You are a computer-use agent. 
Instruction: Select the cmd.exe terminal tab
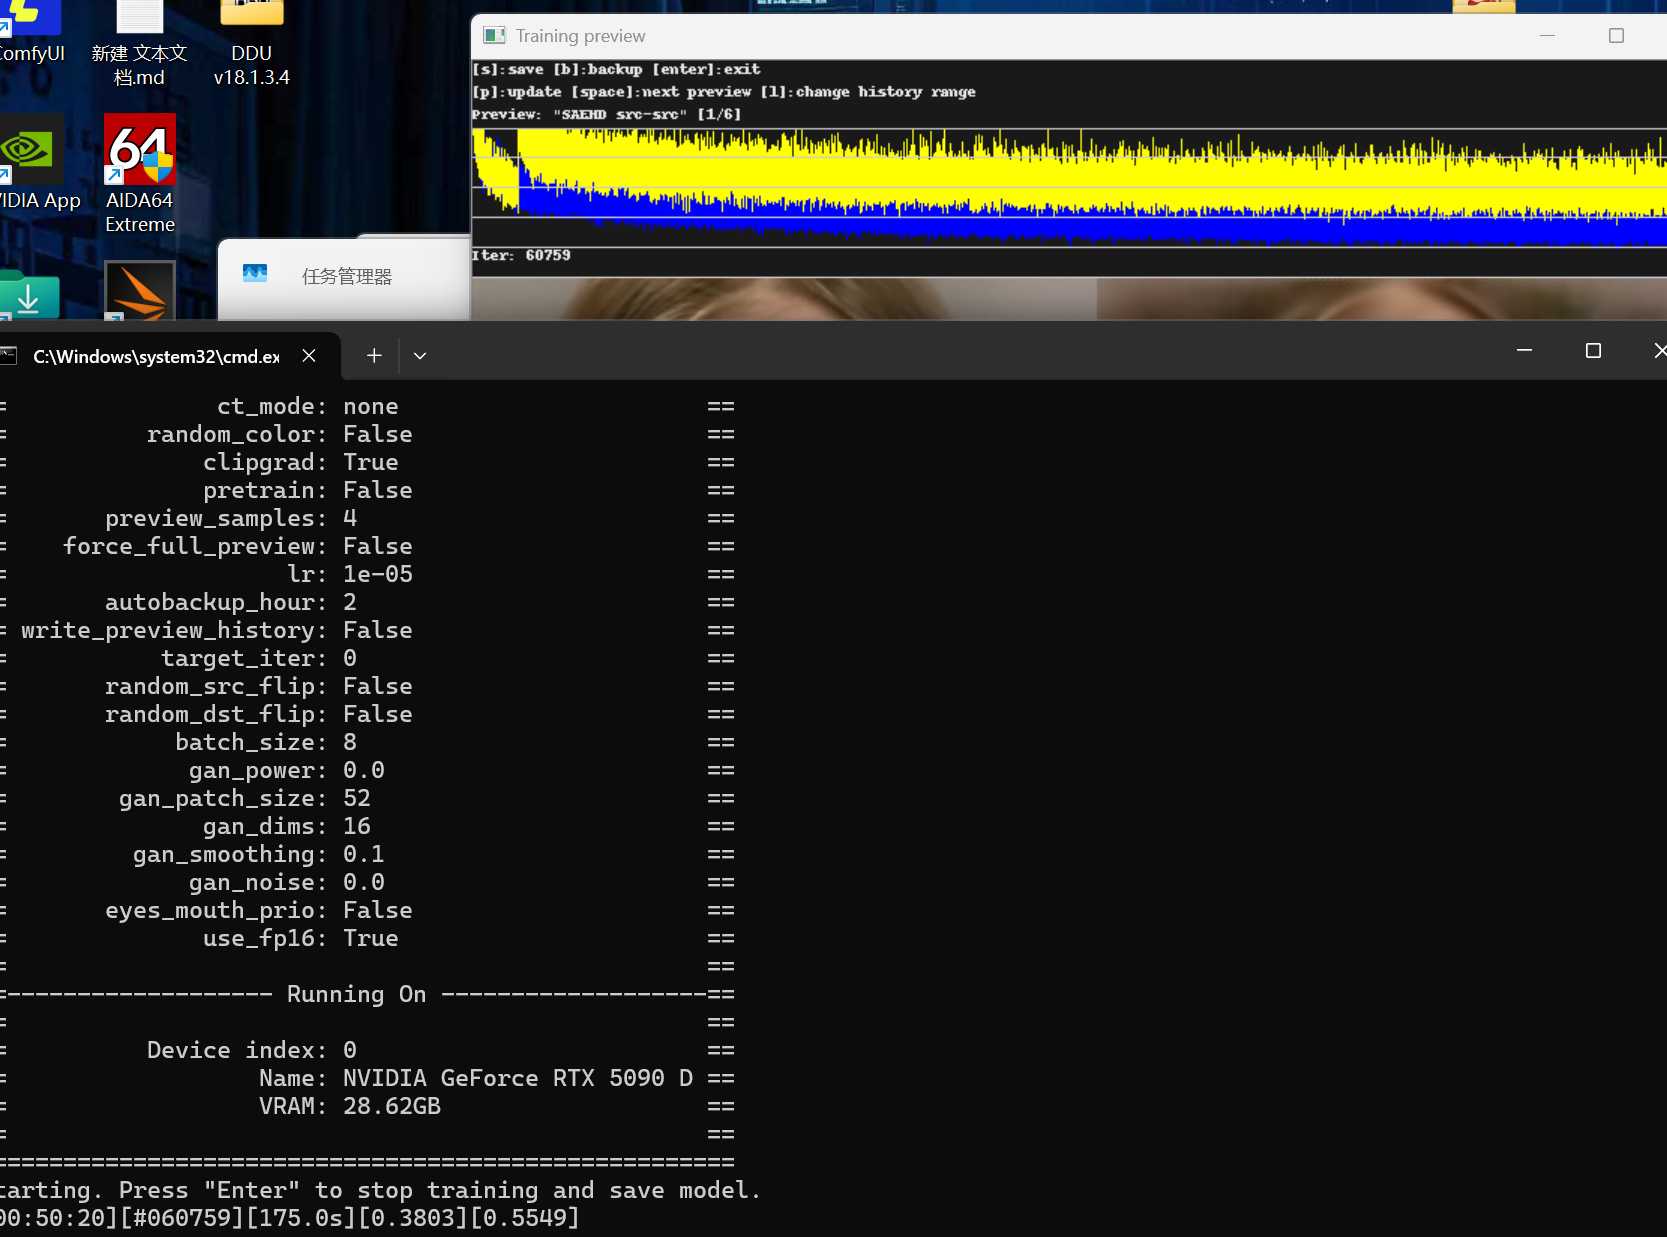click(x=156, y=356)
